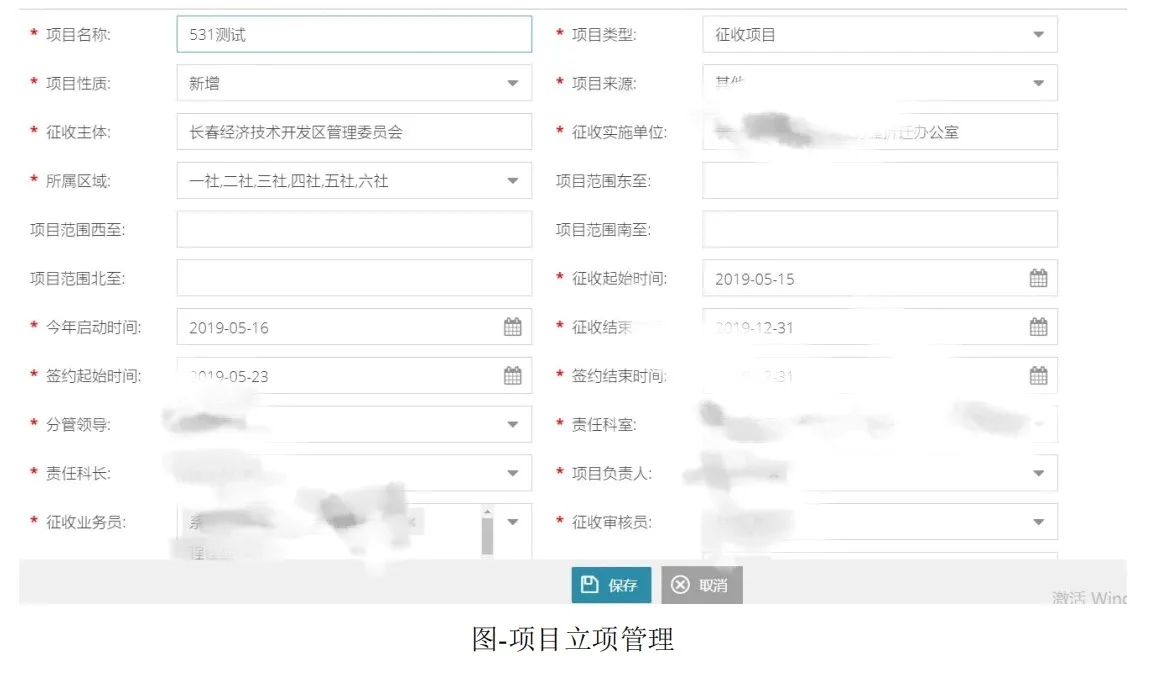Click the 取消 cancel button
Image resolution: width=1150 pixels, height=675 pixels.
coord(702,584)
